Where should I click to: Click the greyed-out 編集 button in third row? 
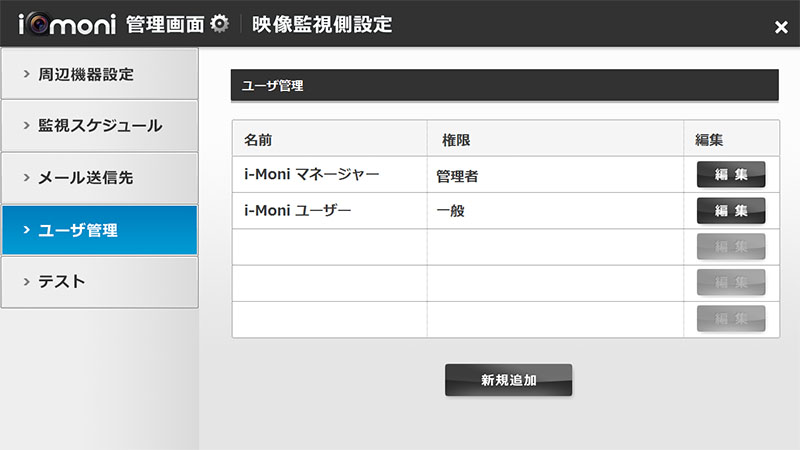731,247
